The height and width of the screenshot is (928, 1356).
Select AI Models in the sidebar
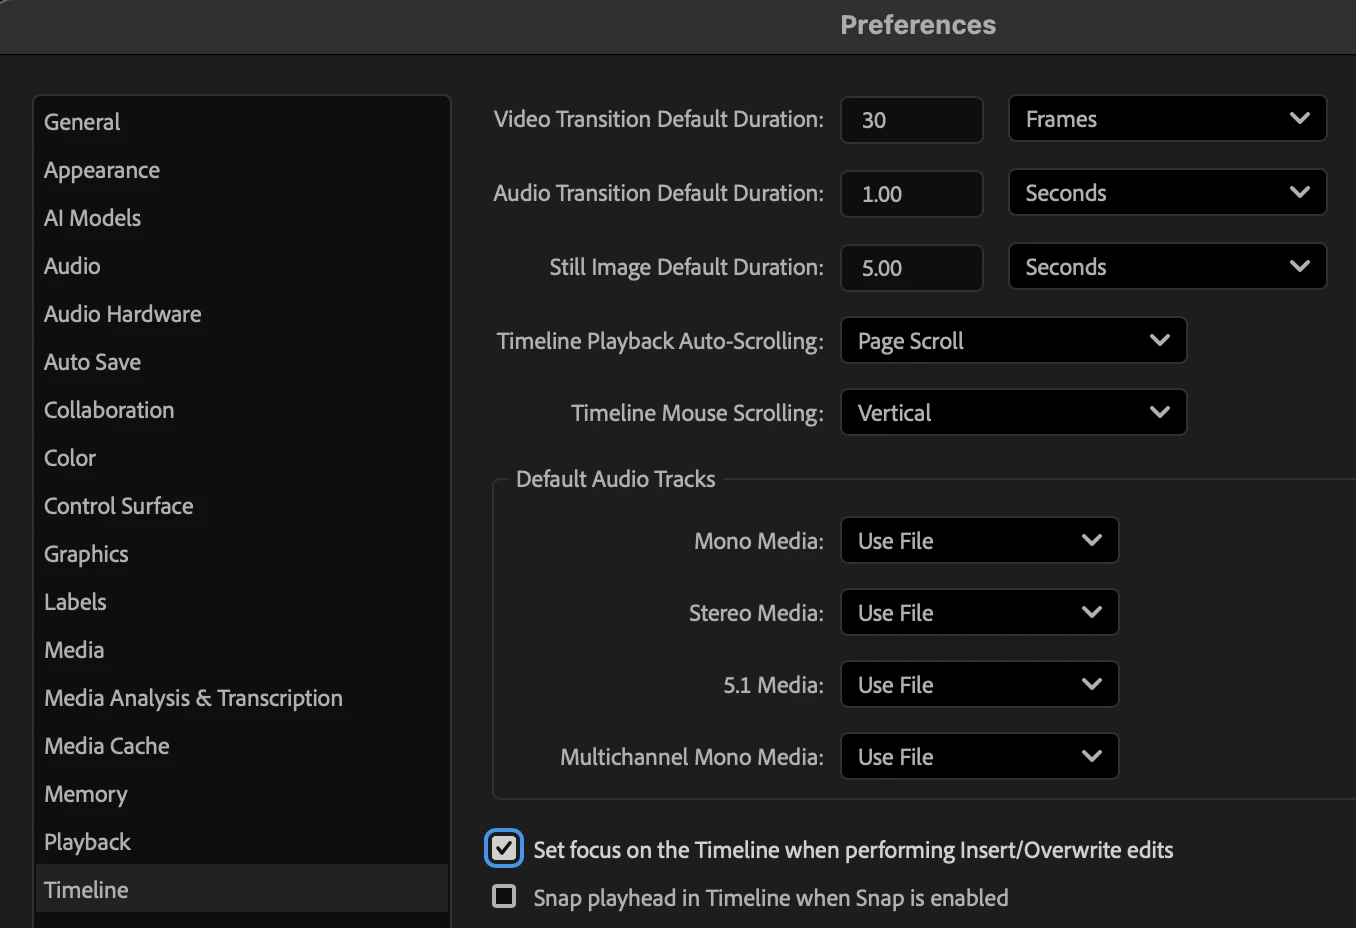click(x=92, y=218)
